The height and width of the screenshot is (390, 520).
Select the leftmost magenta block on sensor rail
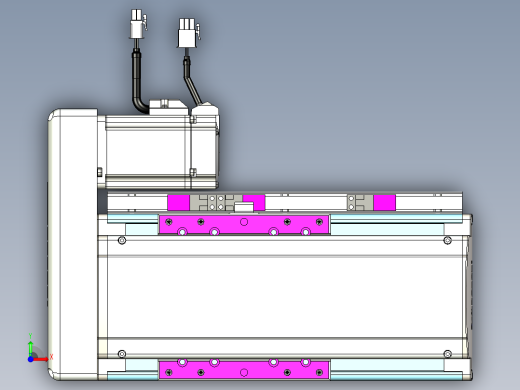[178, 203]
